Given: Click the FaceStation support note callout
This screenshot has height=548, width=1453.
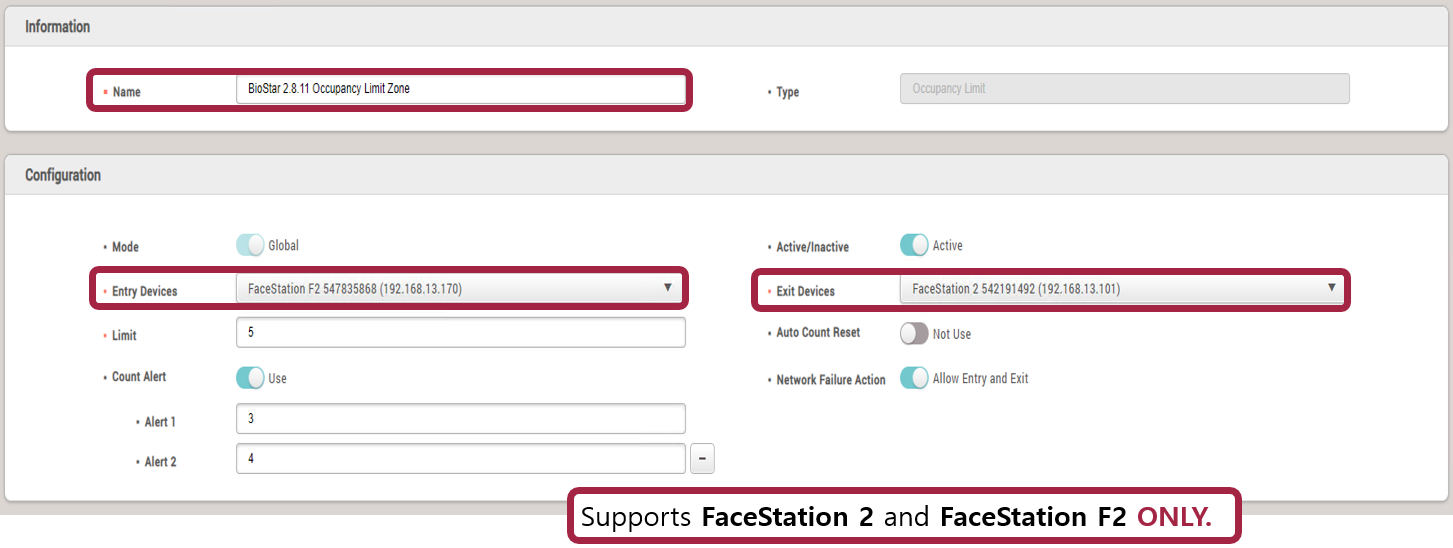Looking at the screenshot, I should [x=904, y=517].
